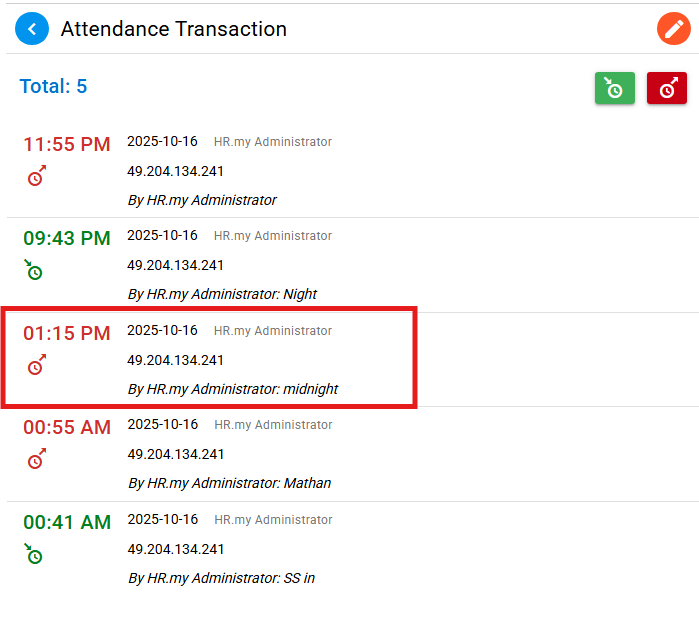Click the blue back arrow button

[x=32, y=29]
